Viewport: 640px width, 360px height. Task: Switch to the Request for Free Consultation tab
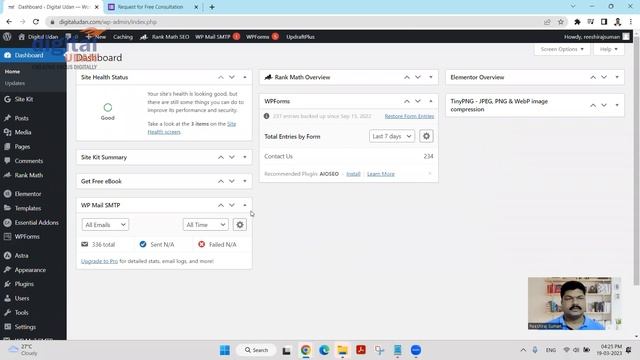pyautogui.click(x=151, y=7)
